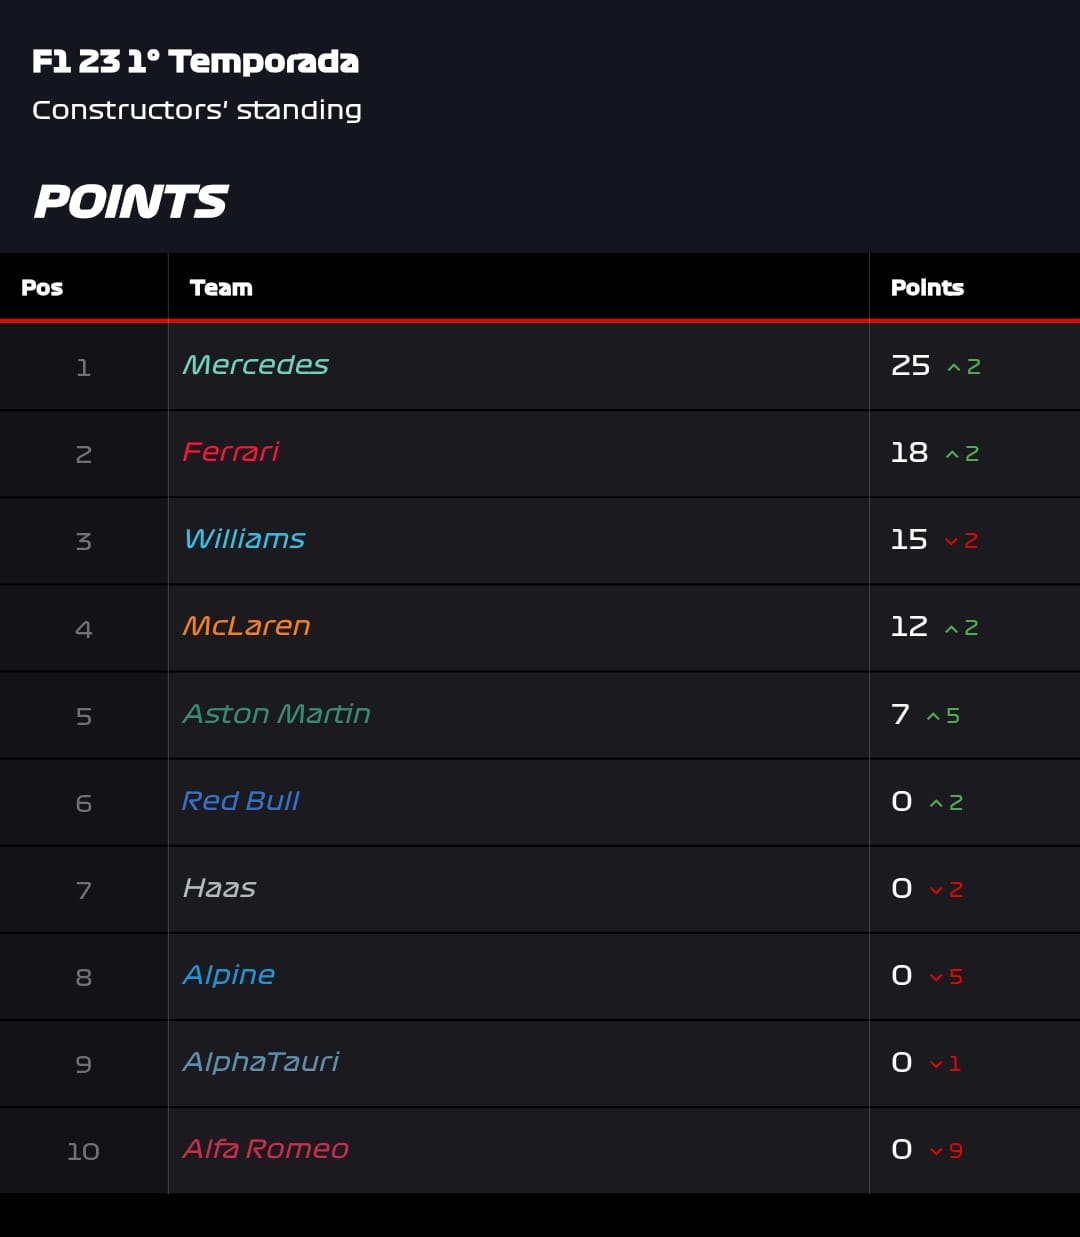1080x1237 pixels.
Task: Click the green up arrow in Red Bull row
Action: (936, 803)
